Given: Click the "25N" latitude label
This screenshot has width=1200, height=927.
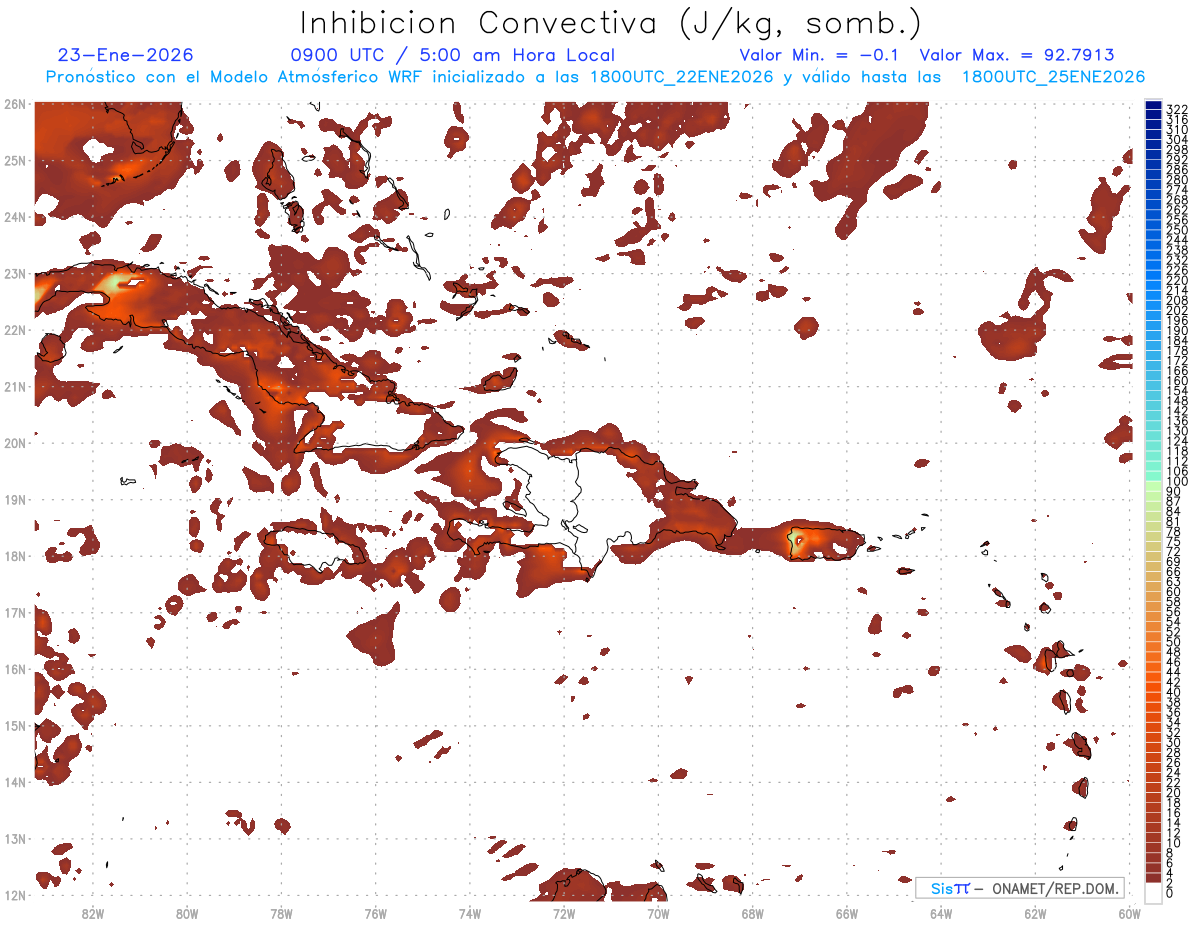Looking at the screenshot, I should 14,160.
